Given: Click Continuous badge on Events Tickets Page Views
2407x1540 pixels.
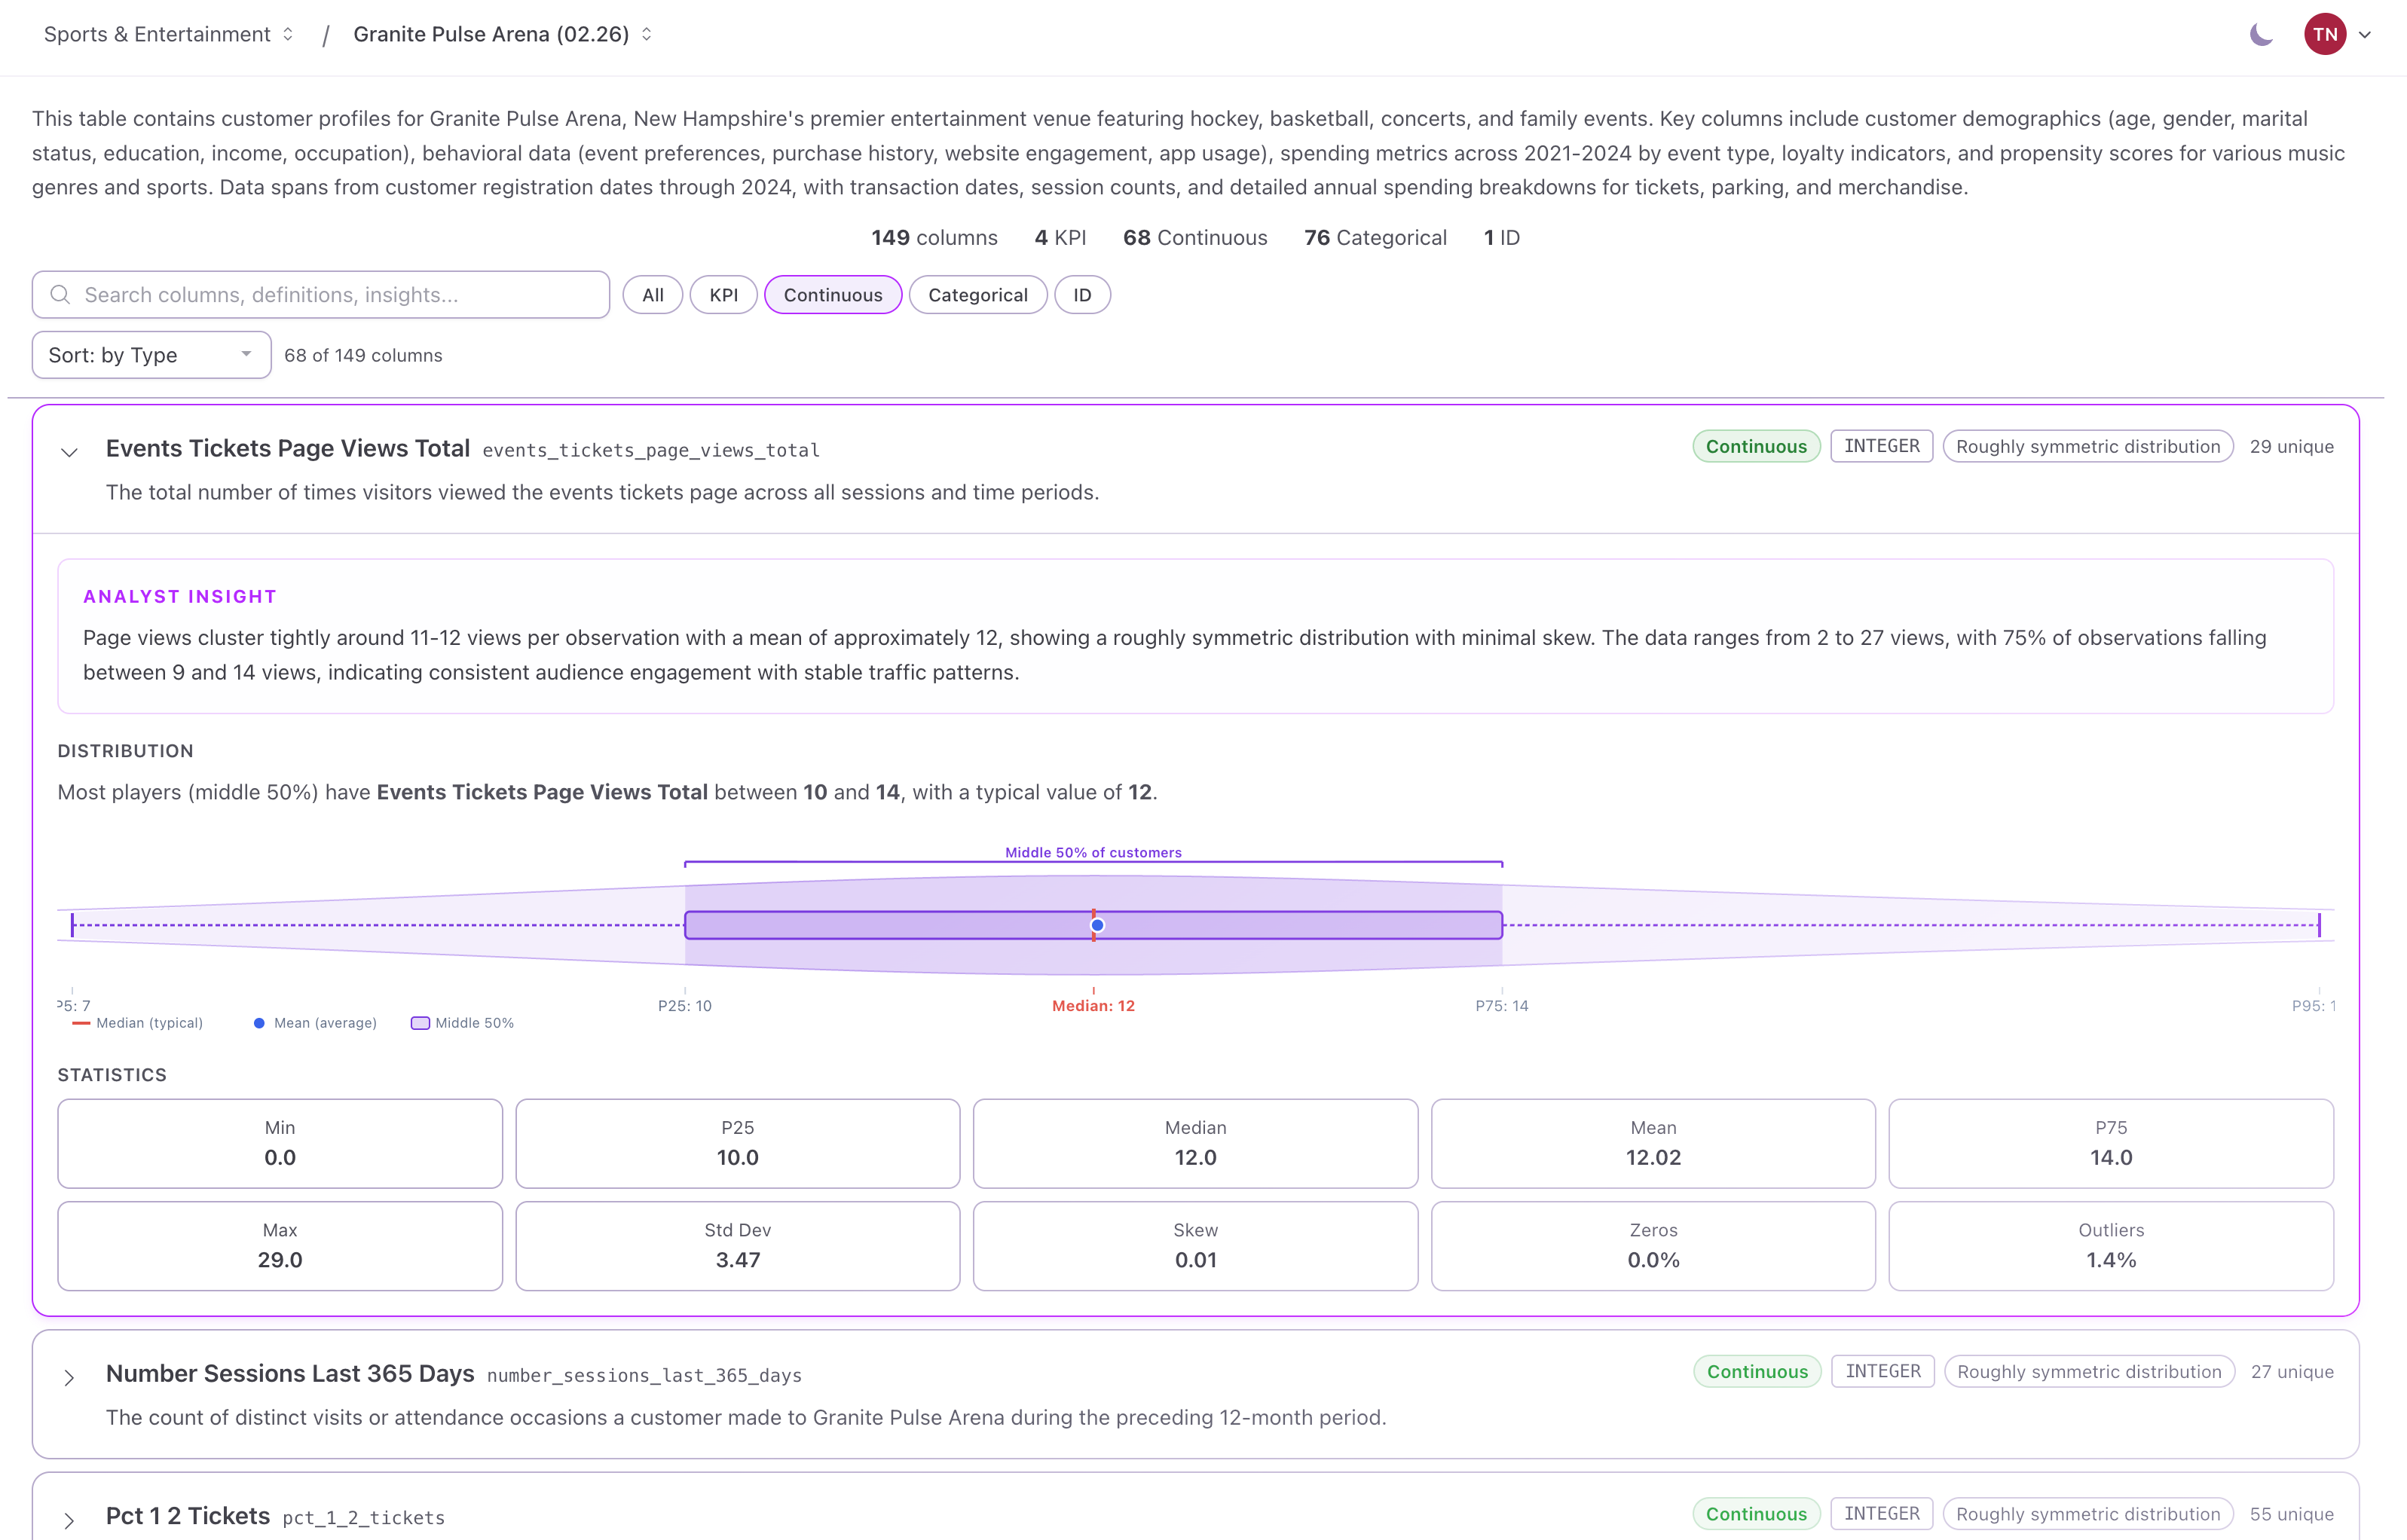Looking at the screenshot, I should 1756,447.
